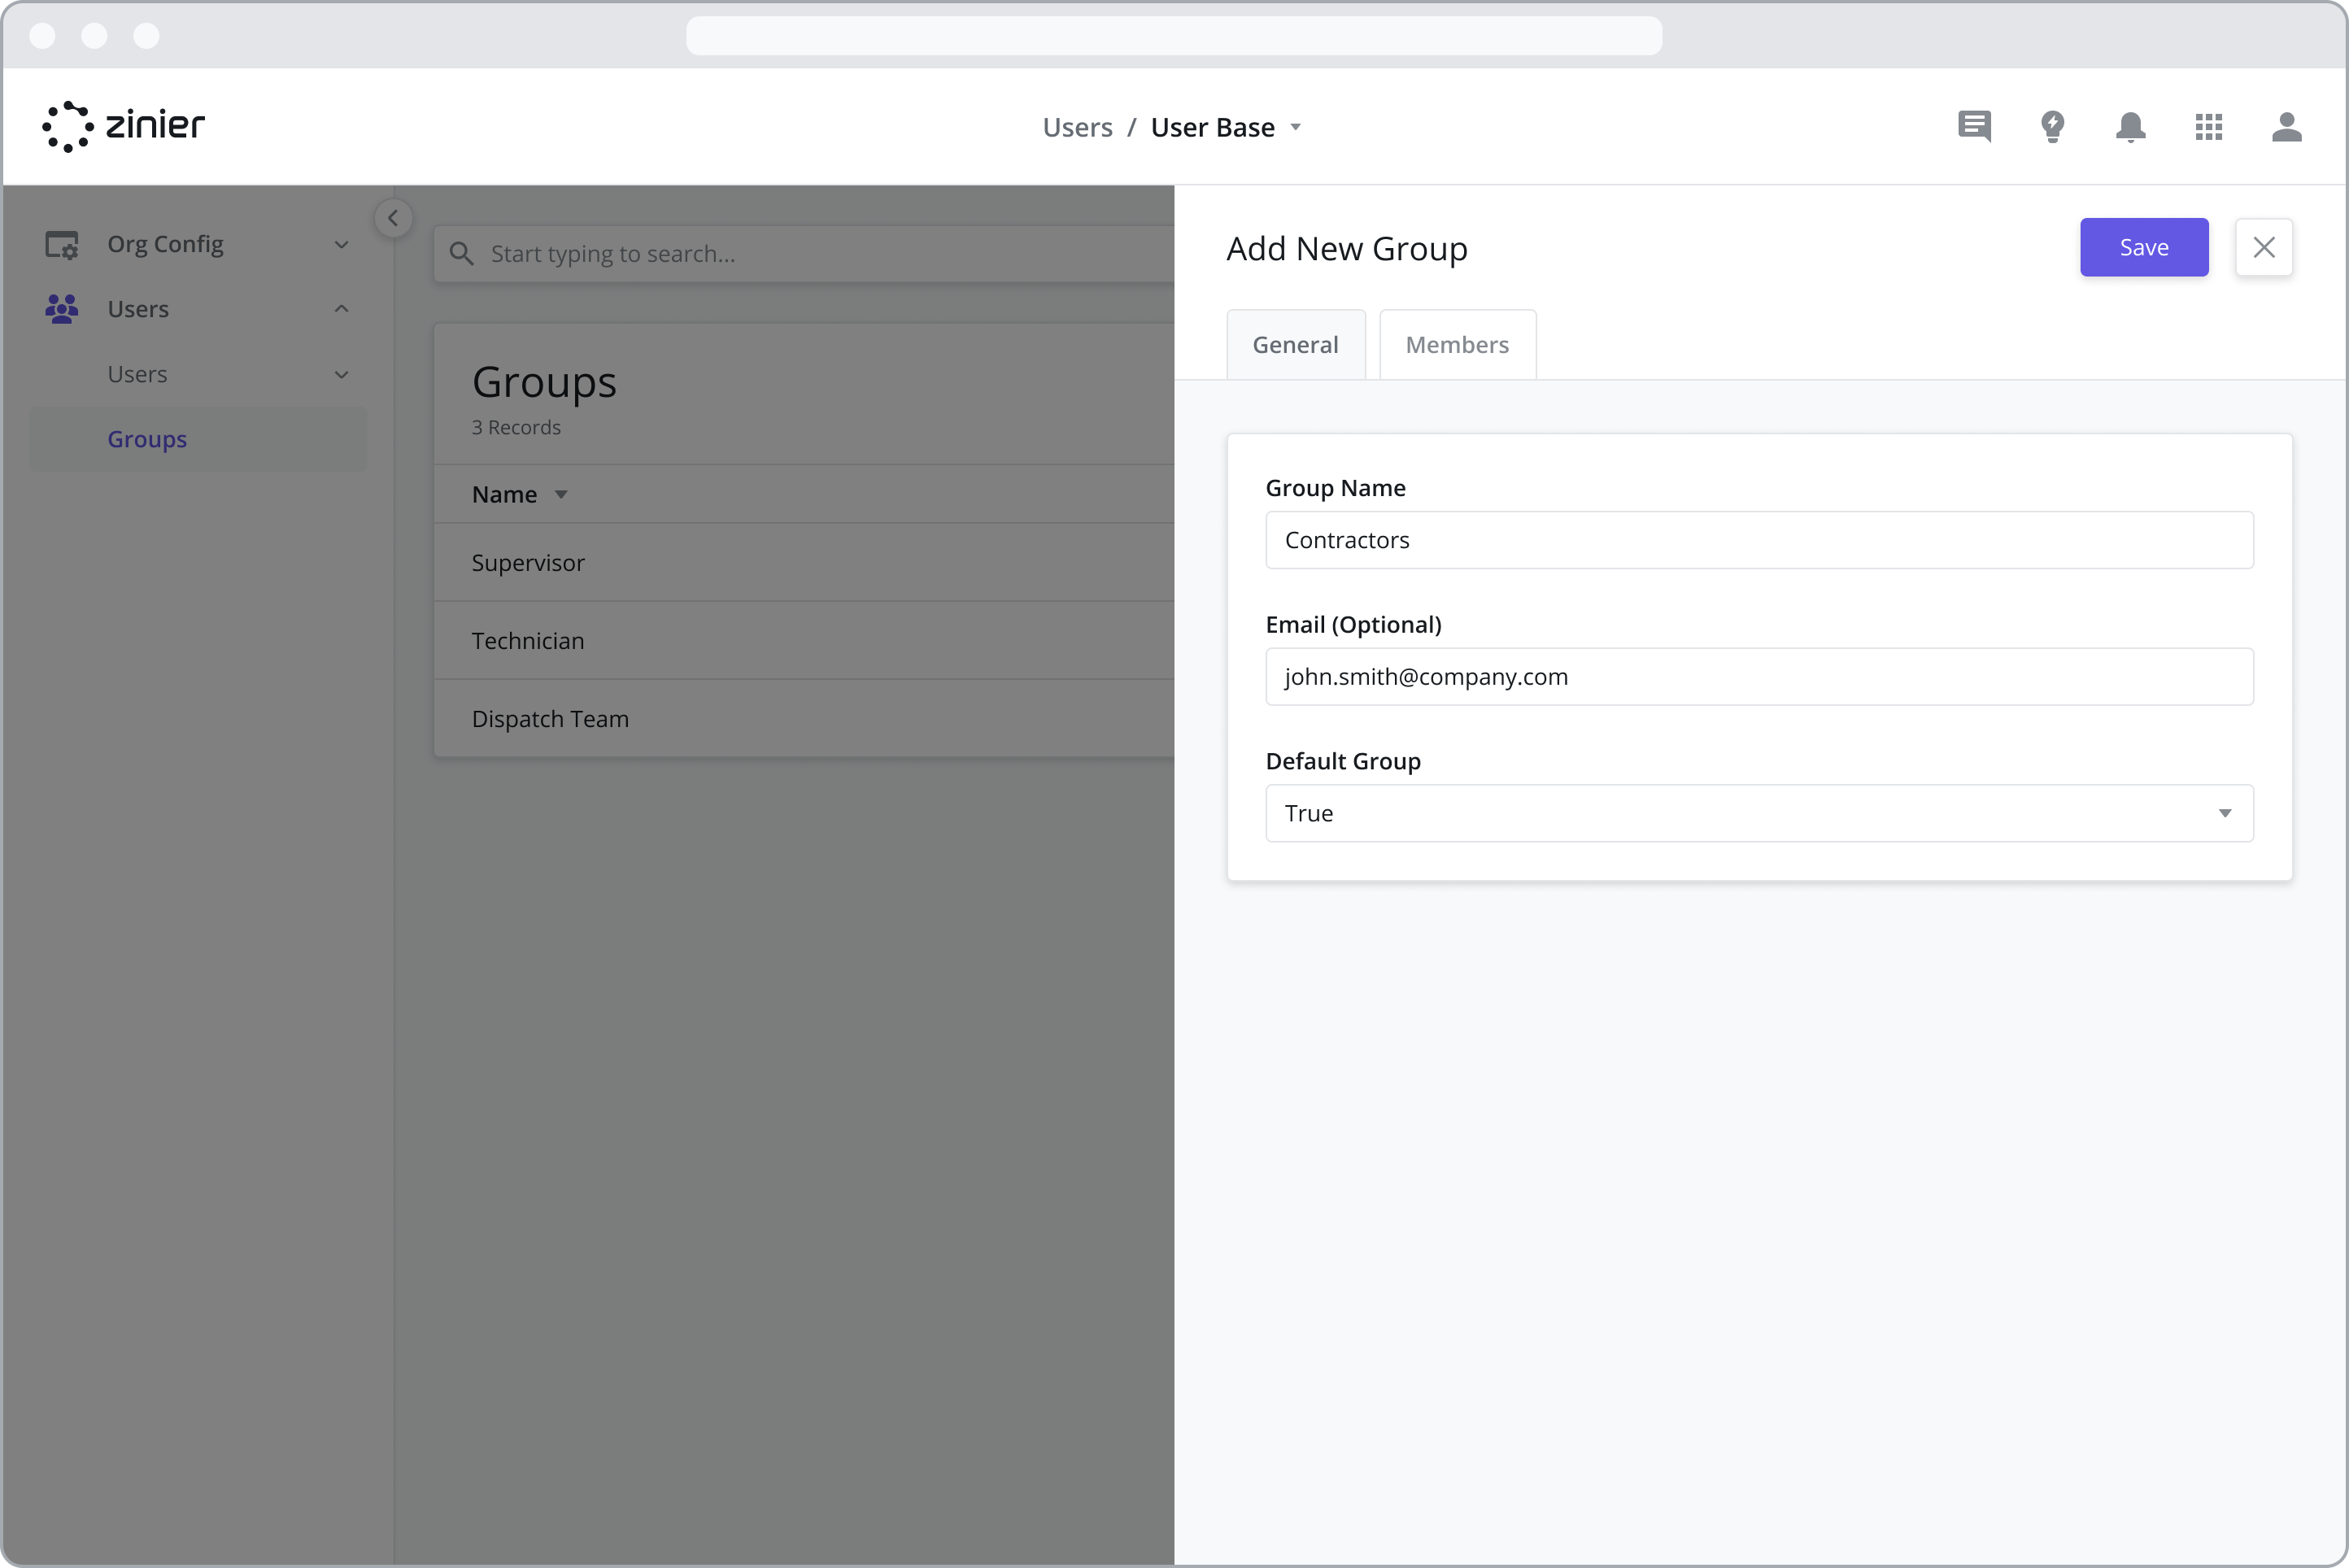Screen dimensions: 2349x1568
Task: Sort by the Name column arrow
Action: [x=561, y=495]
